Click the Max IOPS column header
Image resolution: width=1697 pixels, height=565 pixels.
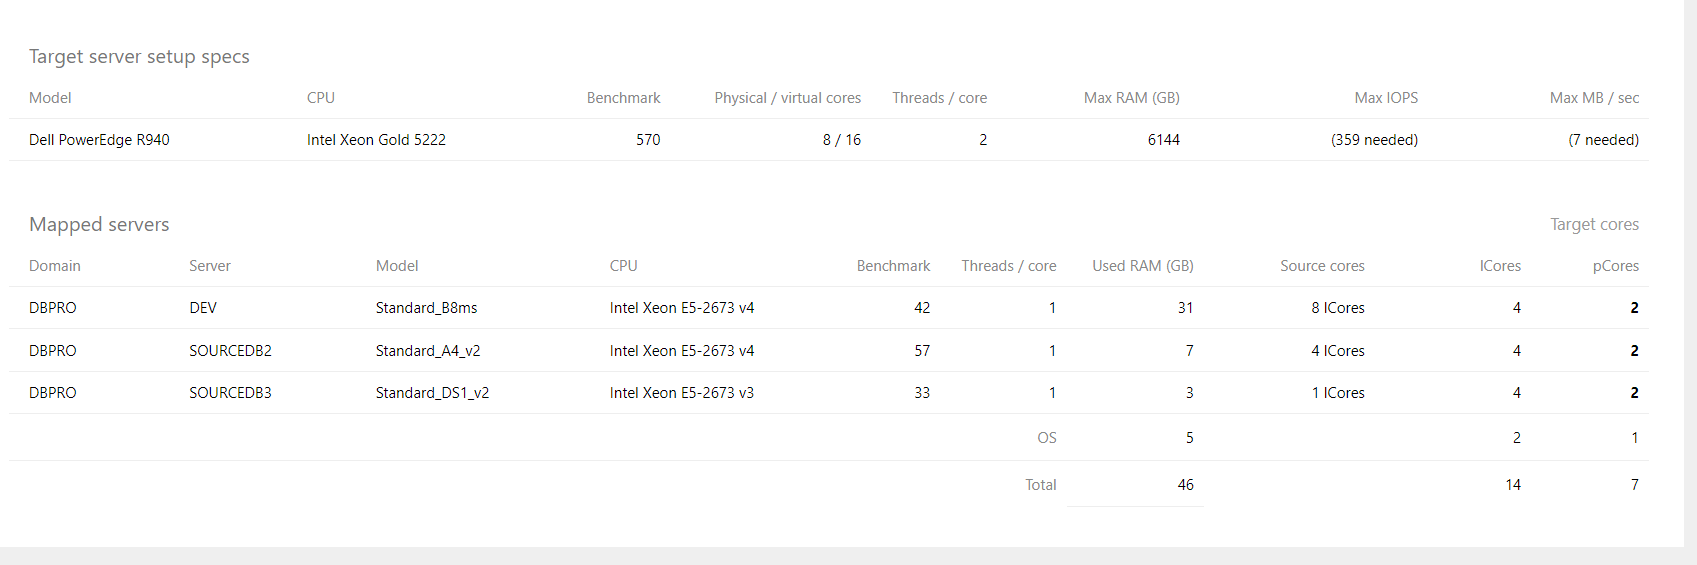(x=1385, y=98)
